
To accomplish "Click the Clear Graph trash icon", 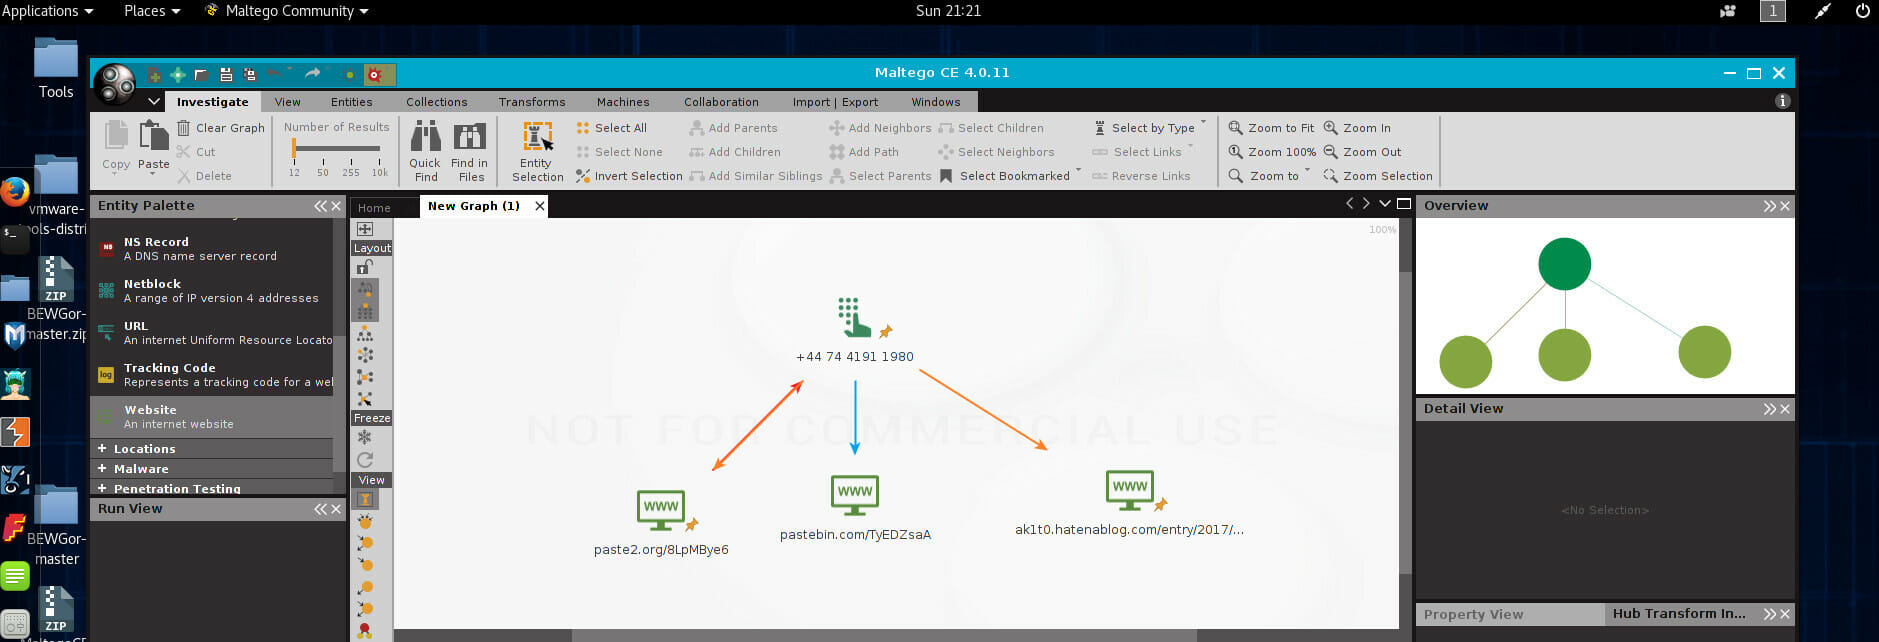I will (184, 128).
